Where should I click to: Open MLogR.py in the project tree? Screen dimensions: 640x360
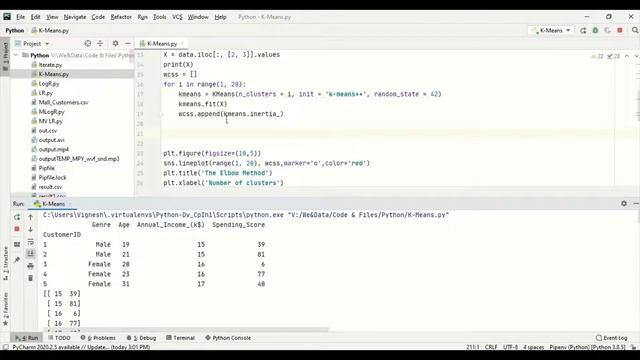coord(51,112)
